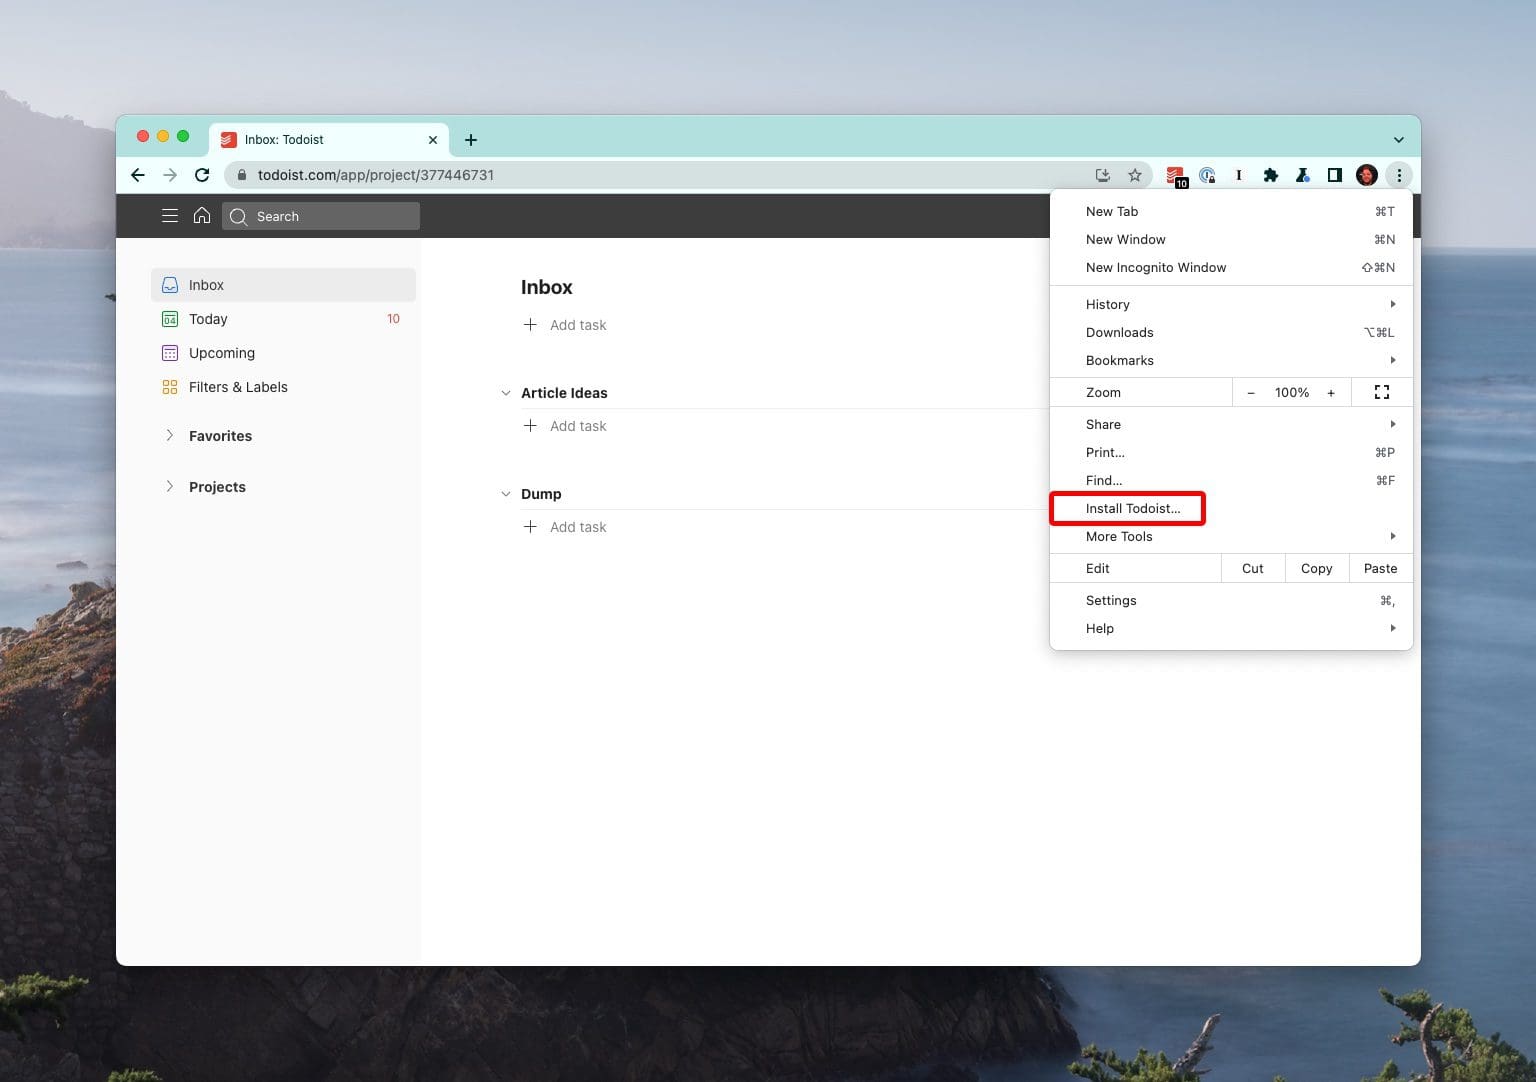Click the Article Ideas section title

(x=564, y=393)
